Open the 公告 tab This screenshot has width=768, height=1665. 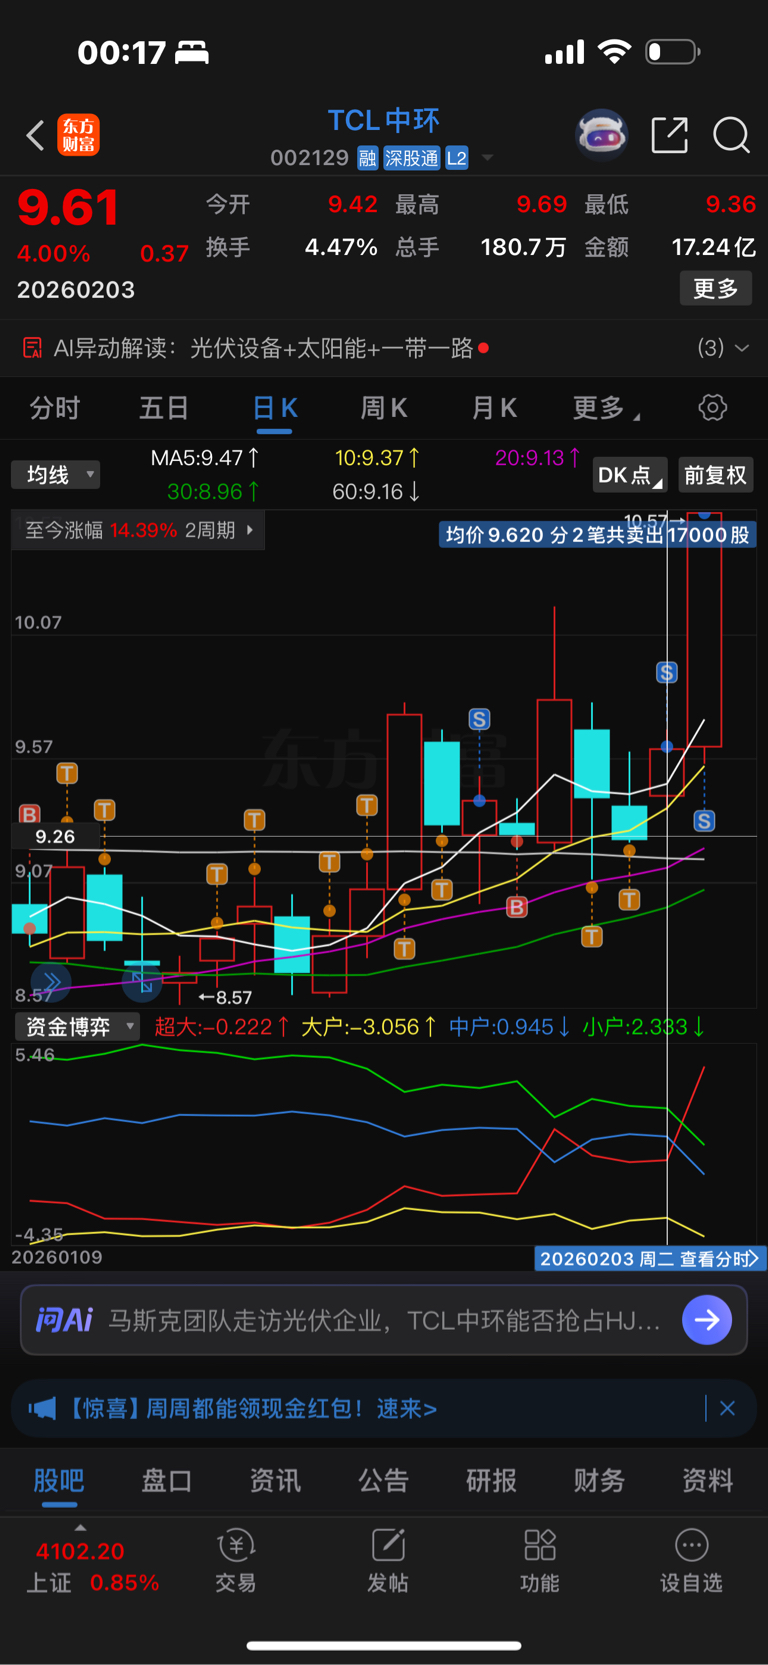383,1481
